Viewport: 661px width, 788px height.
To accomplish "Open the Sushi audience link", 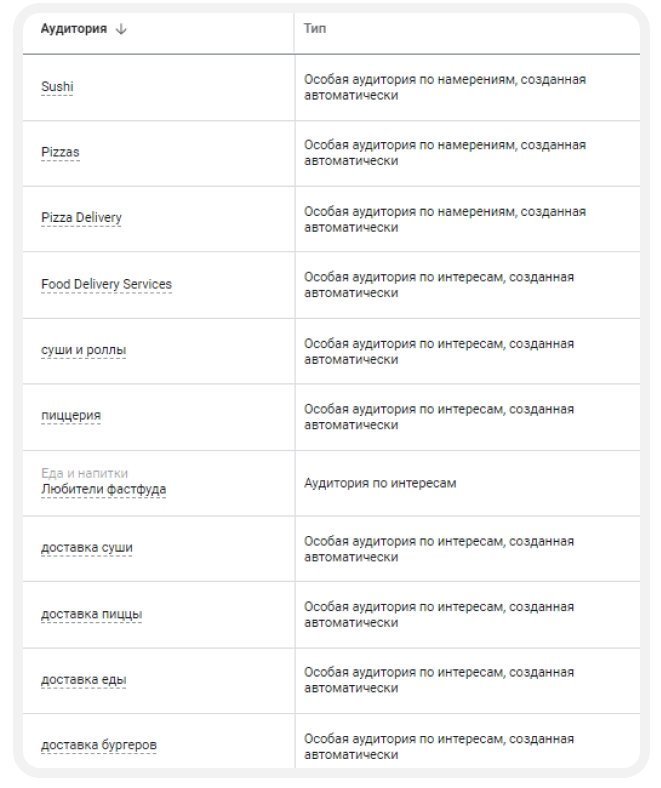I will point(57,87).
